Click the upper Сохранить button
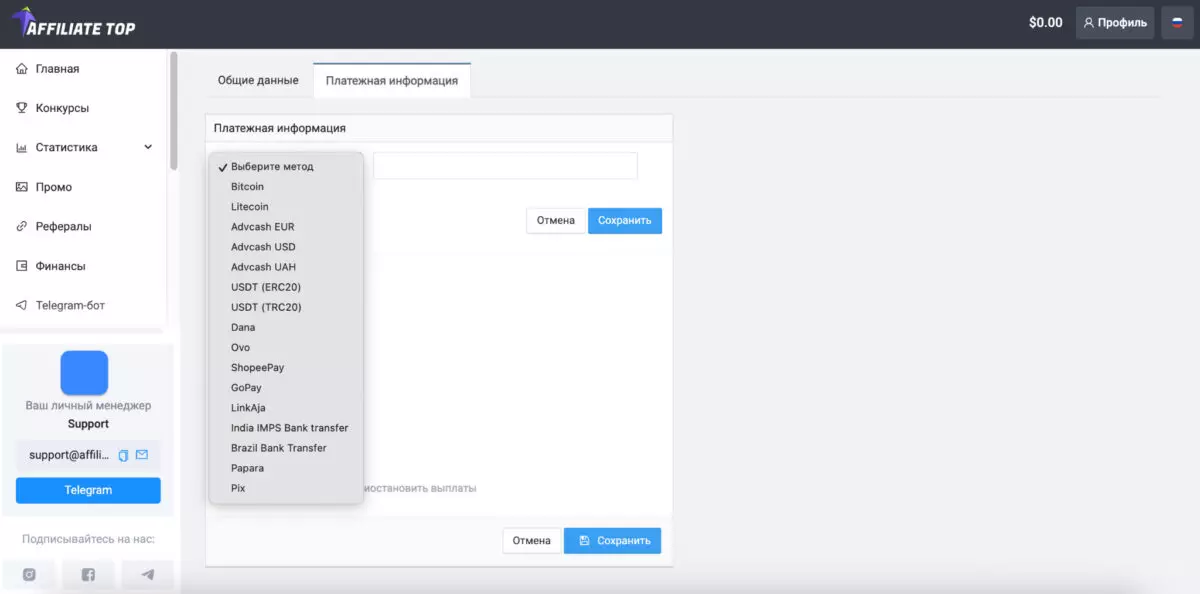This screenshot has width=1200, height=594. click(x=625, y=220)
